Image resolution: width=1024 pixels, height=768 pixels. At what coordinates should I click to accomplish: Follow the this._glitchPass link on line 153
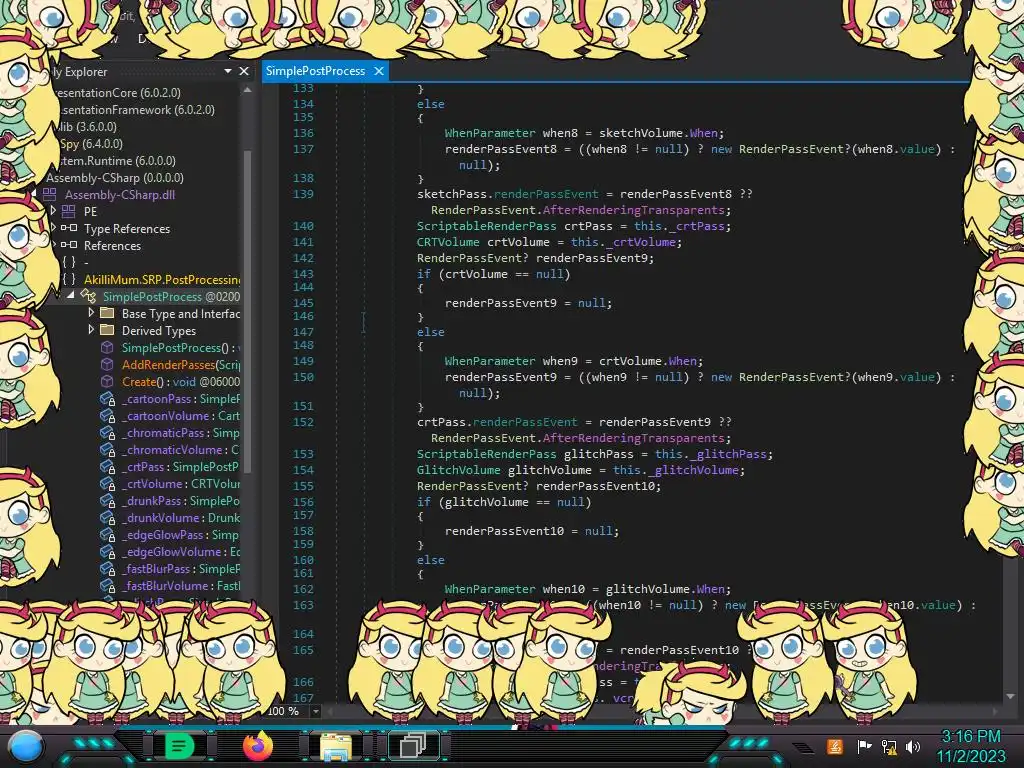point(713,454)
